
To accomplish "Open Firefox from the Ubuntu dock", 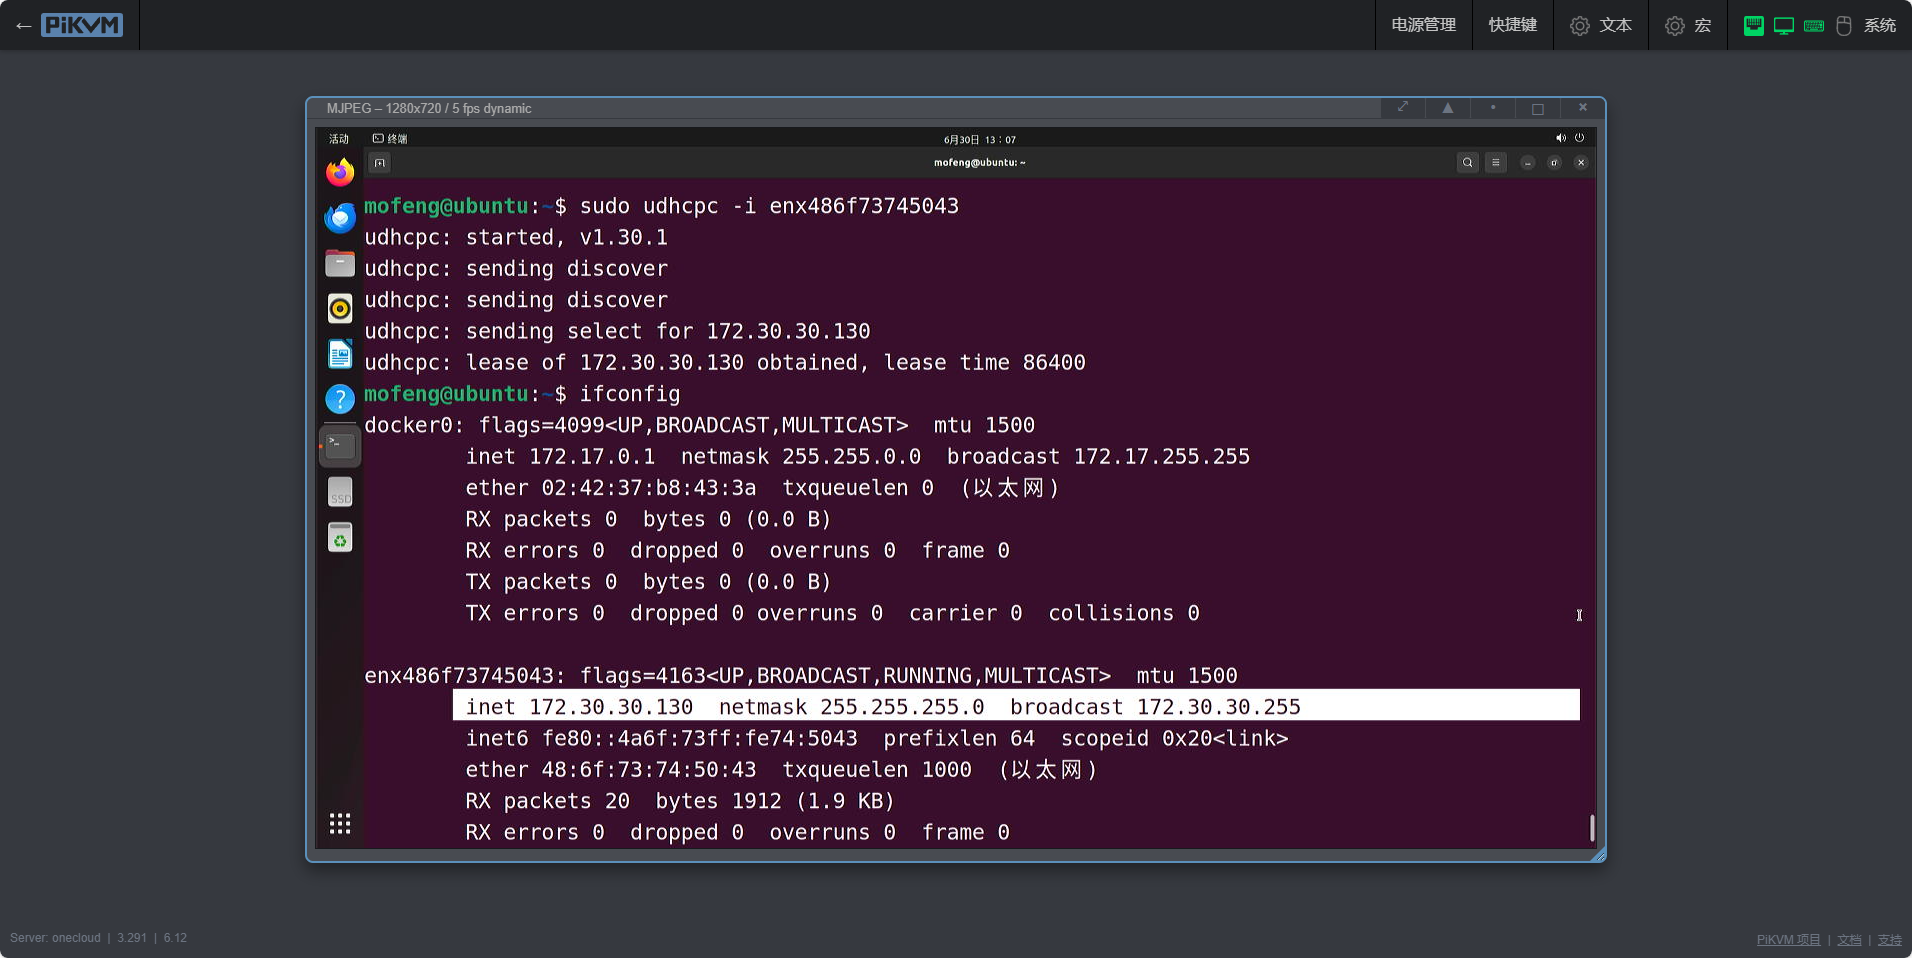I will [x=340, y=173].
